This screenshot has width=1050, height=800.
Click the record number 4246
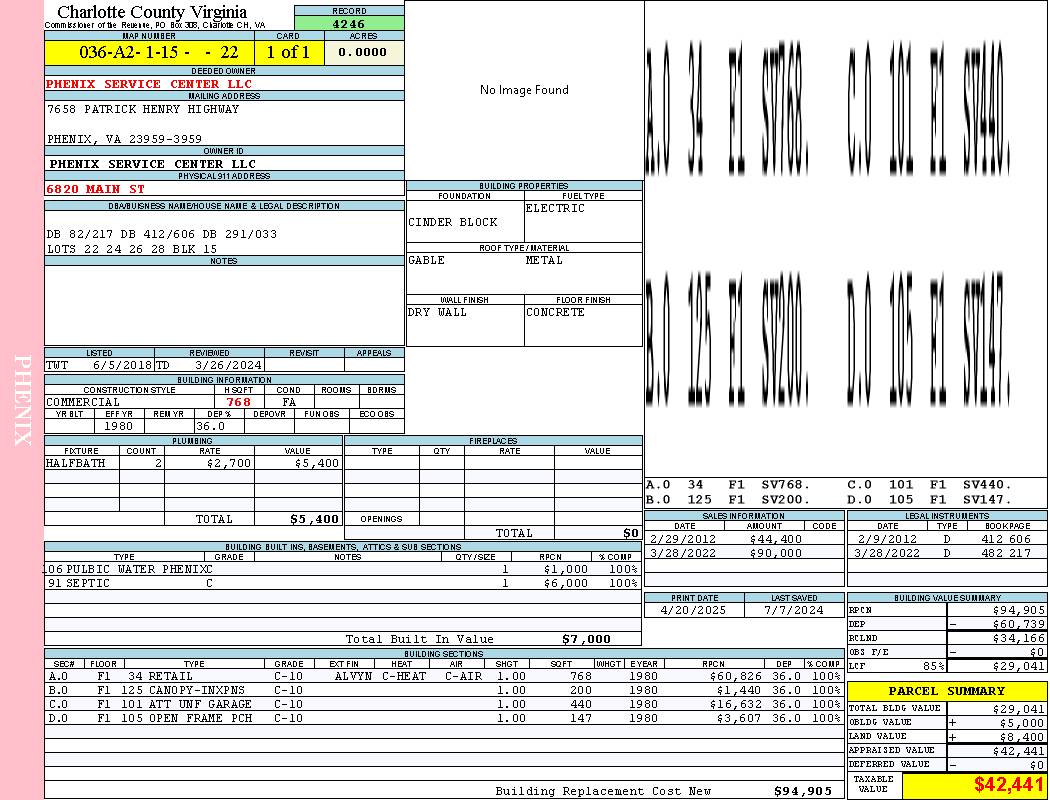coord(349,24)
